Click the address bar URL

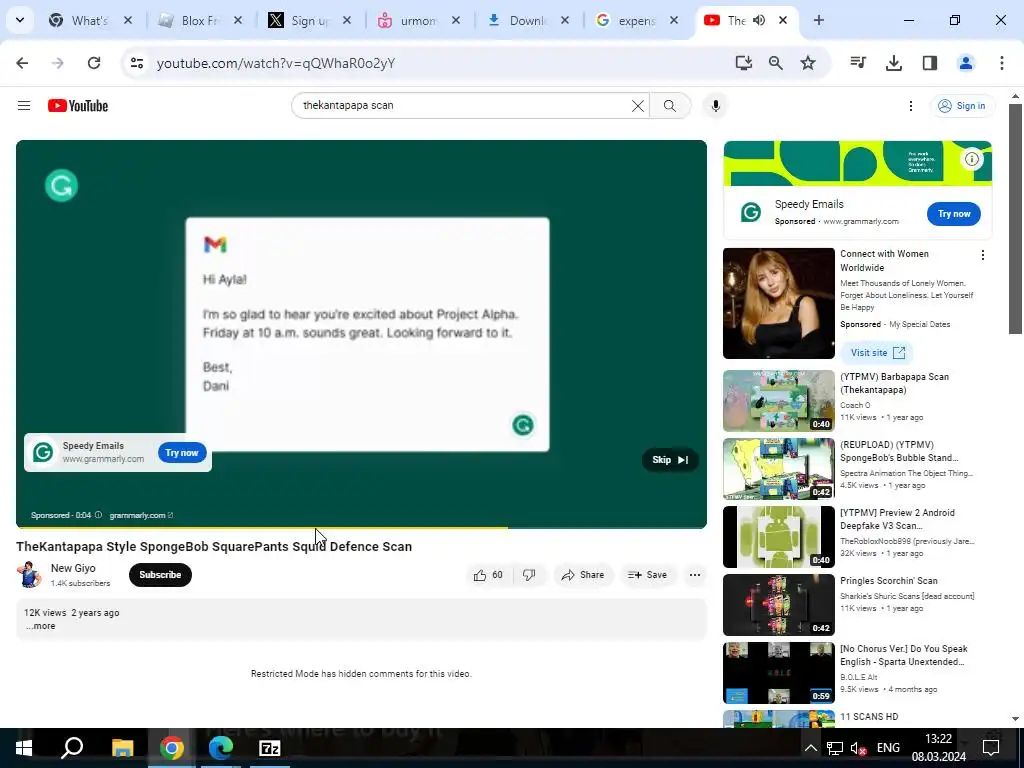[276, 63]
